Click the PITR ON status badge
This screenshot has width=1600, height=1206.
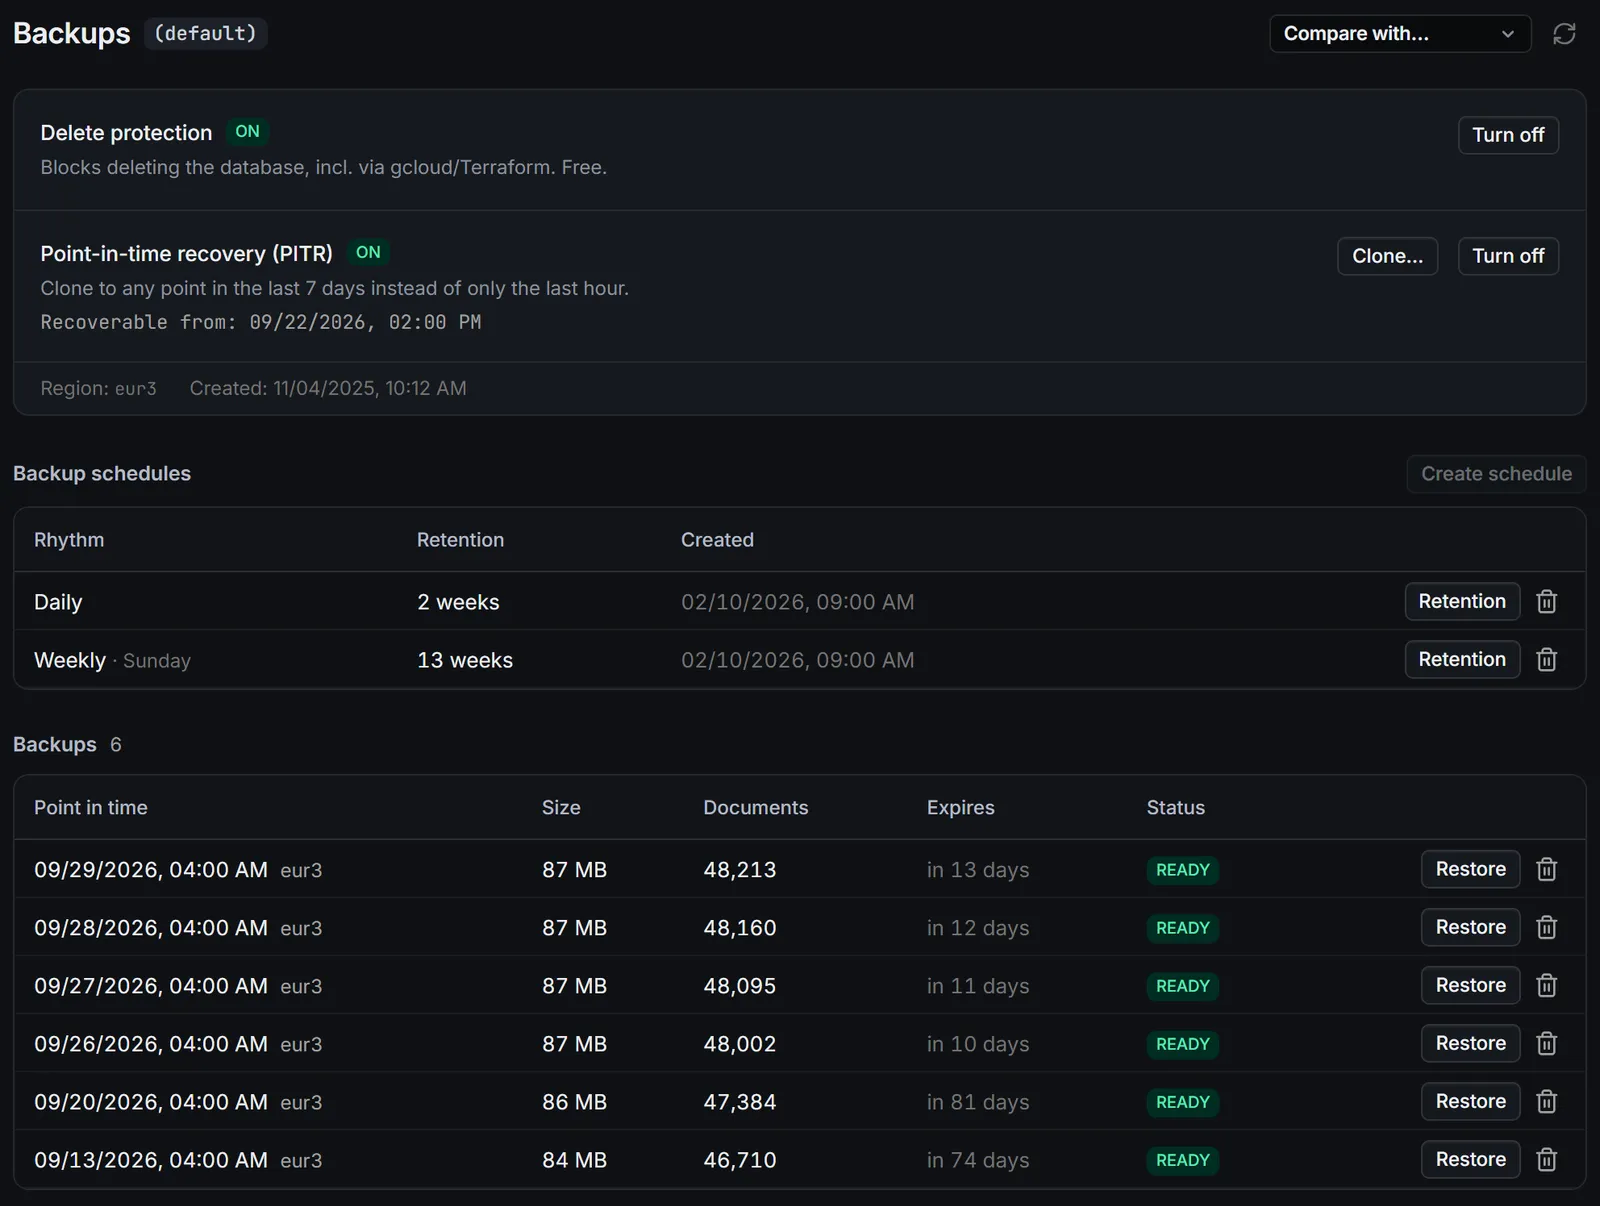(368, 253)
